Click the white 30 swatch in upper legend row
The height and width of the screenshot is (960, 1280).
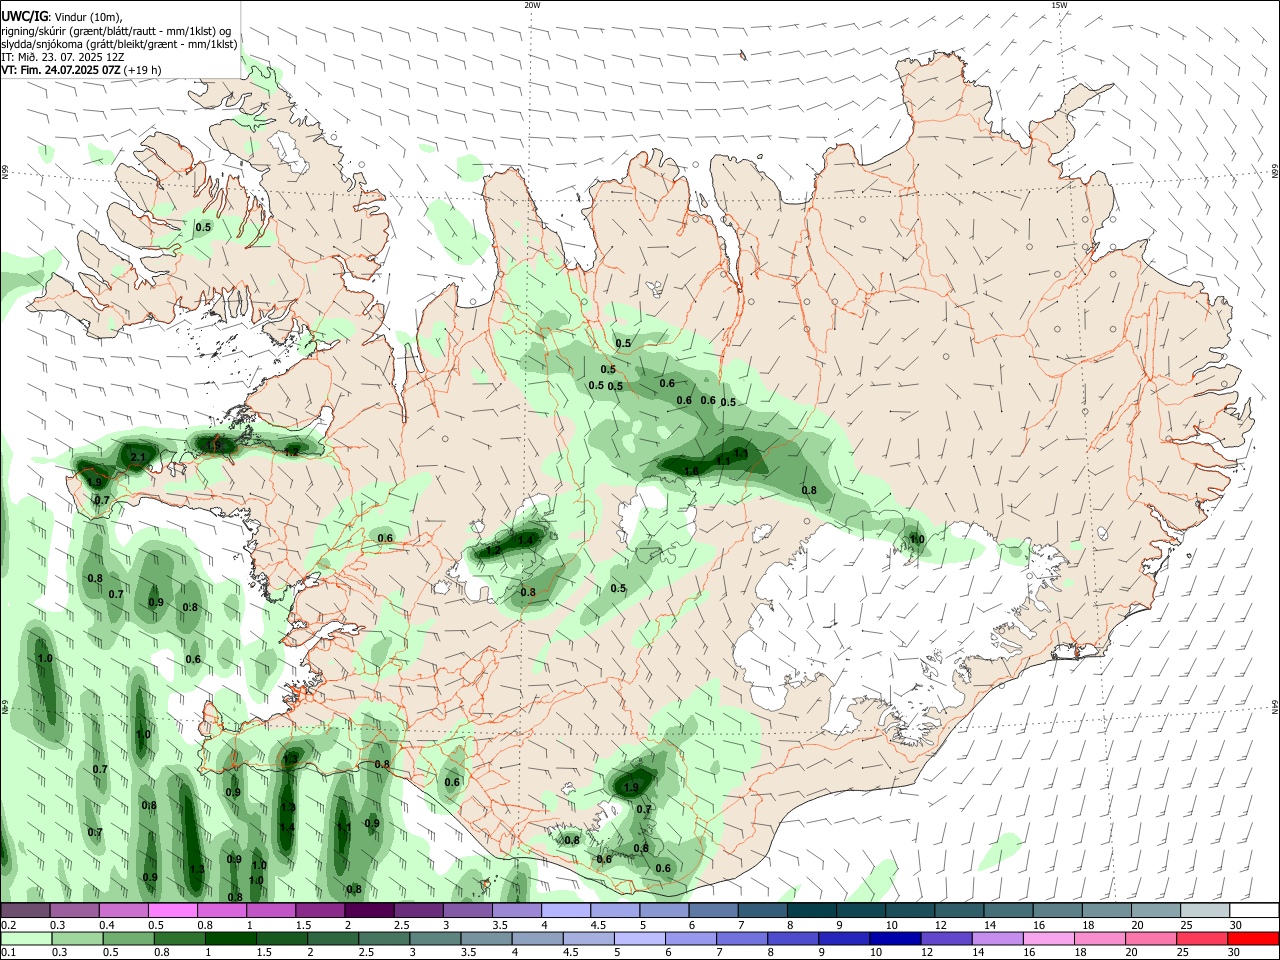point(1255,911)
